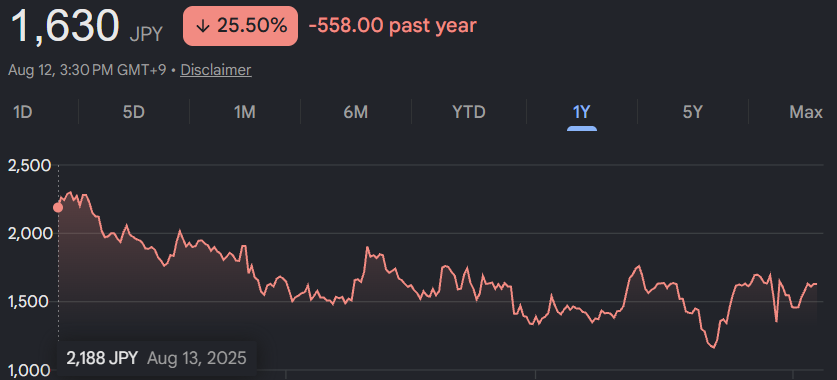Show the 1M chart view
The height and width of the screenshot is (380, 837).
[244, 113]
